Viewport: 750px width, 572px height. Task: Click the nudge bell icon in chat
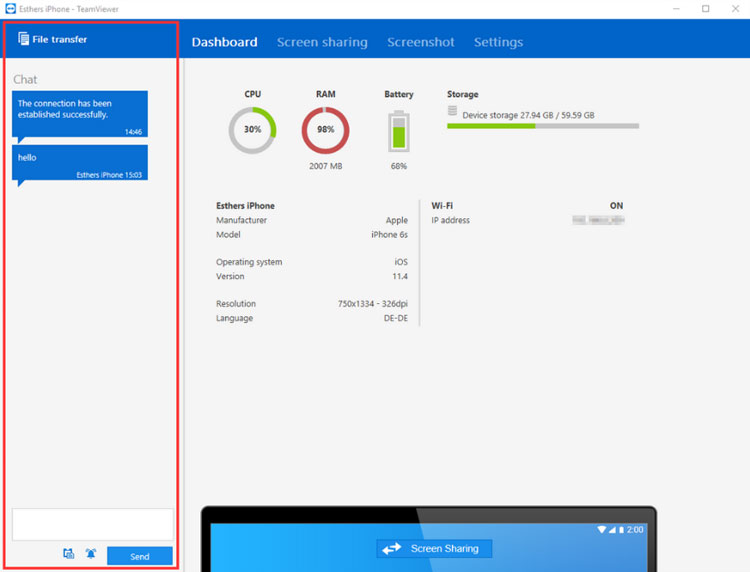click(x=91, y=554)
